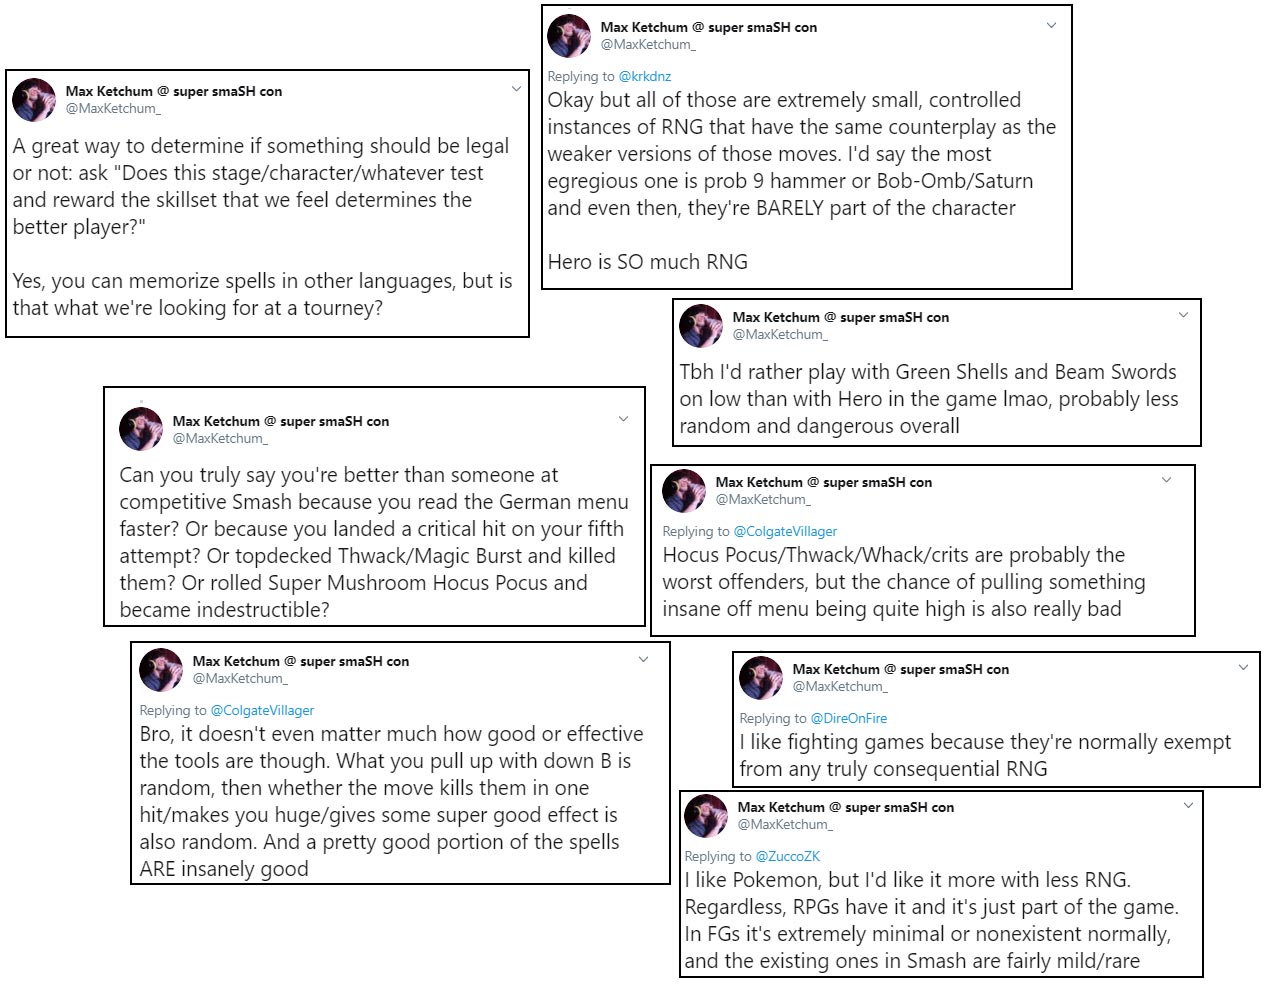The image size is (1277, 994).
Task: Click the avatar on the Green Shells tweet
Action: click(701, 326)
